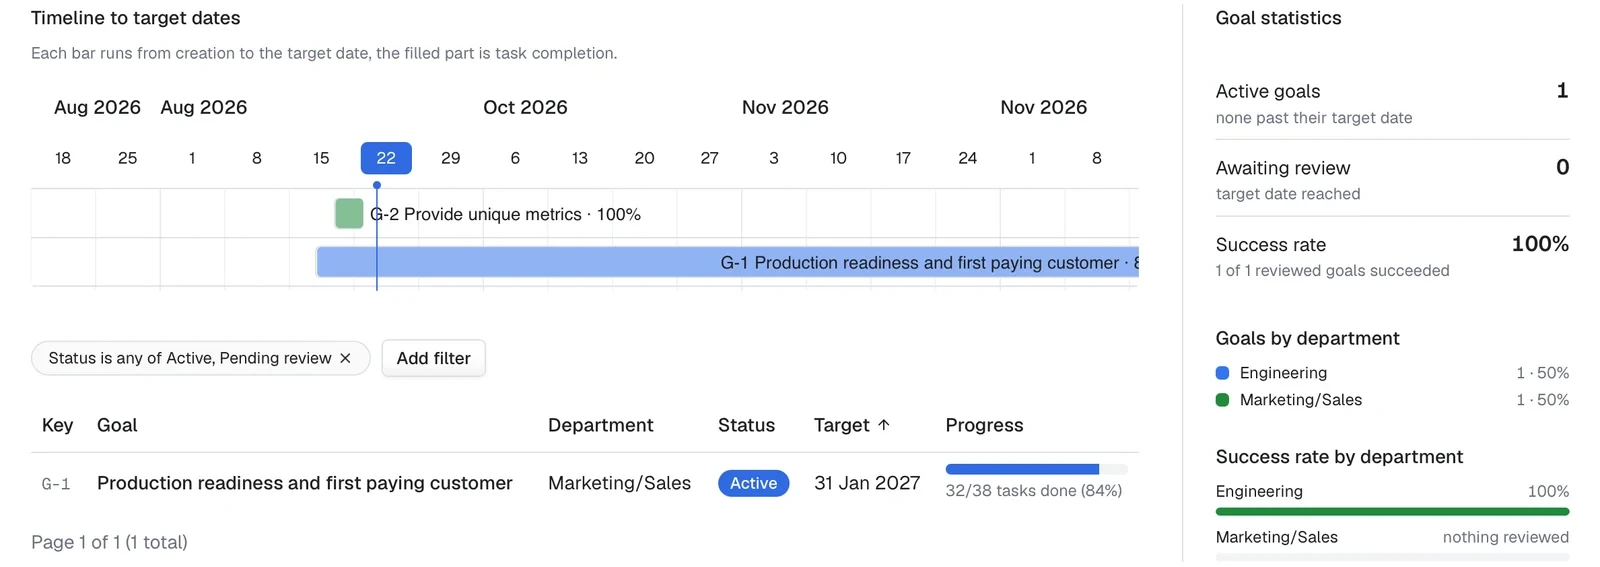Click the date 27 on the timeline axis

[x=709, y=158]
